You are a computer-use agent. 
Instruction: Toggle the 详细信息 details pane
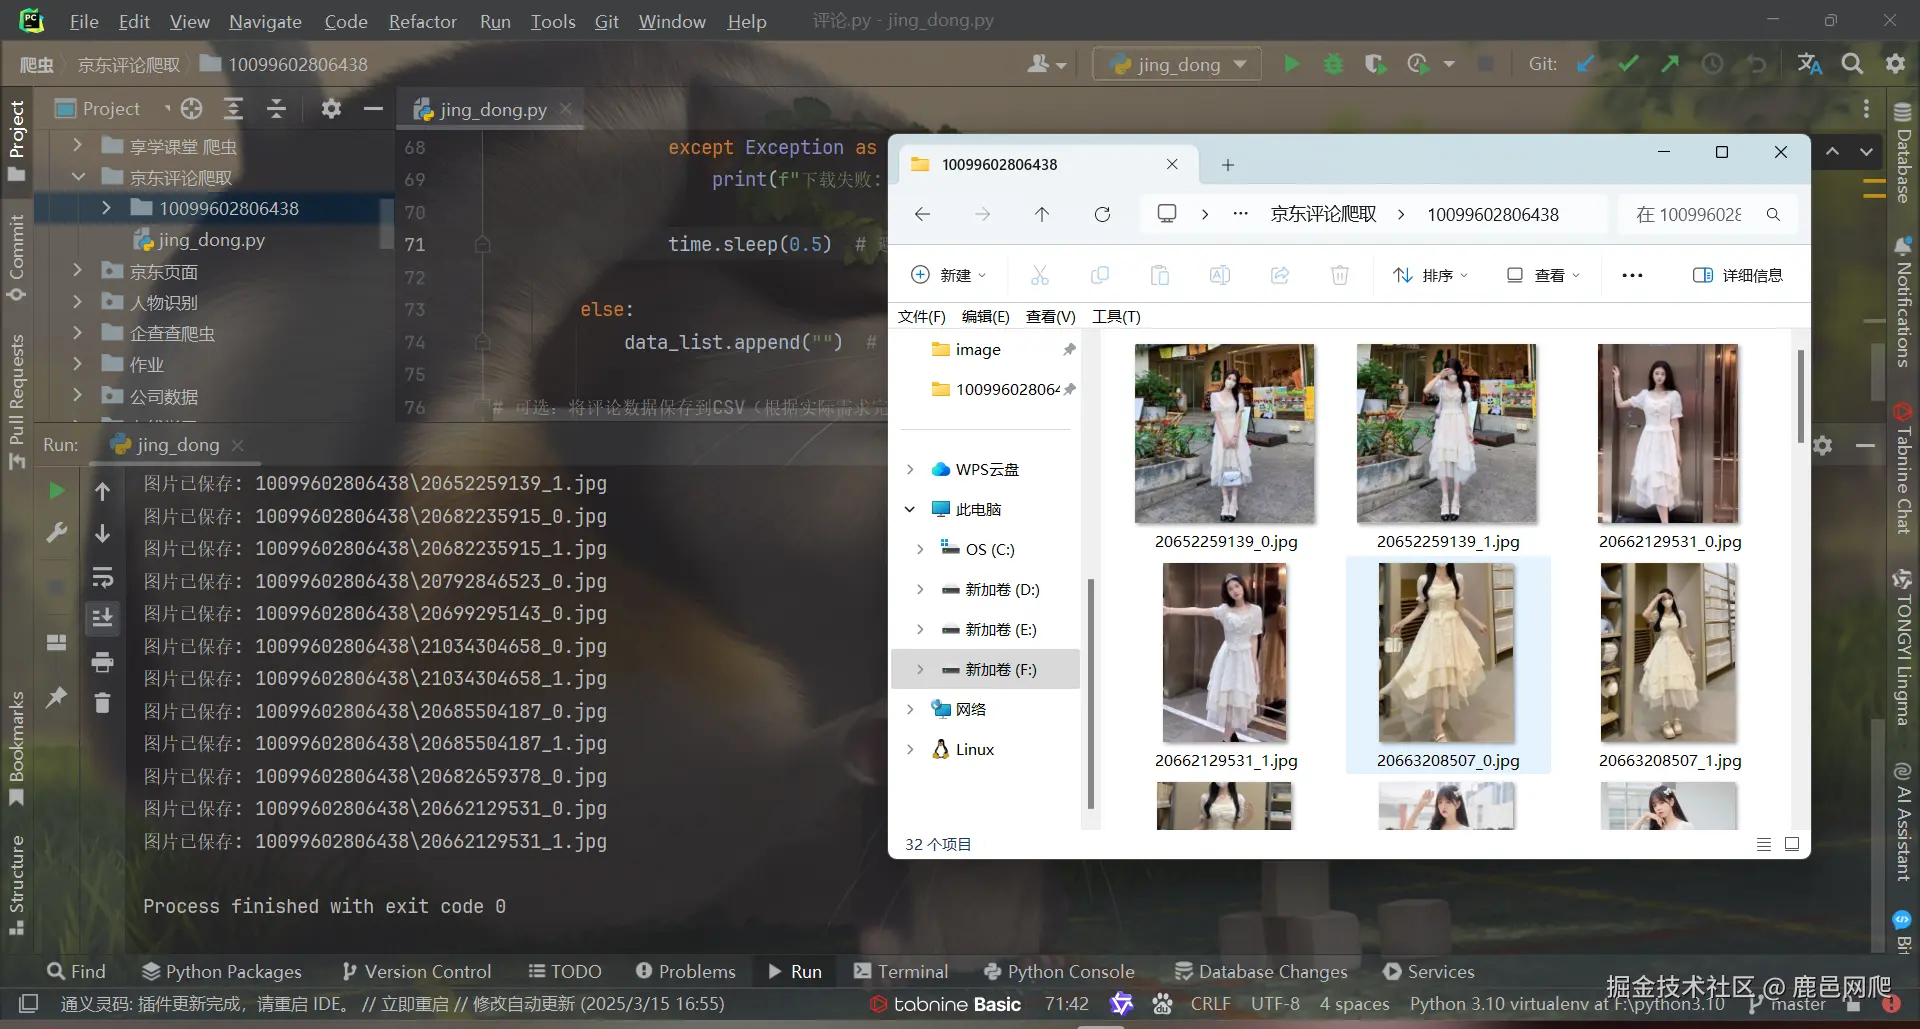[x=1738, y=276]
